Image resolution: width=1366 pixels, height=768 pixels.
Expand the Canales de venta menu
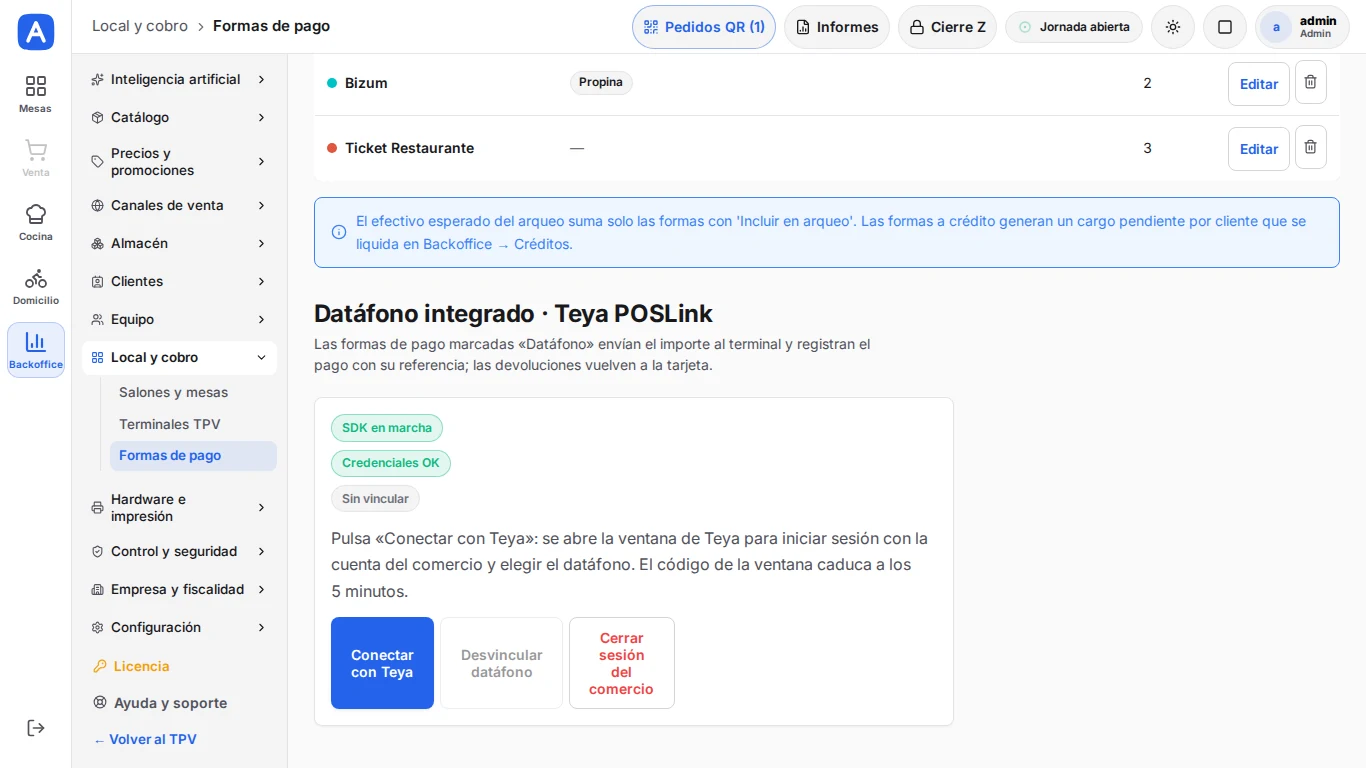click(179, 205)
